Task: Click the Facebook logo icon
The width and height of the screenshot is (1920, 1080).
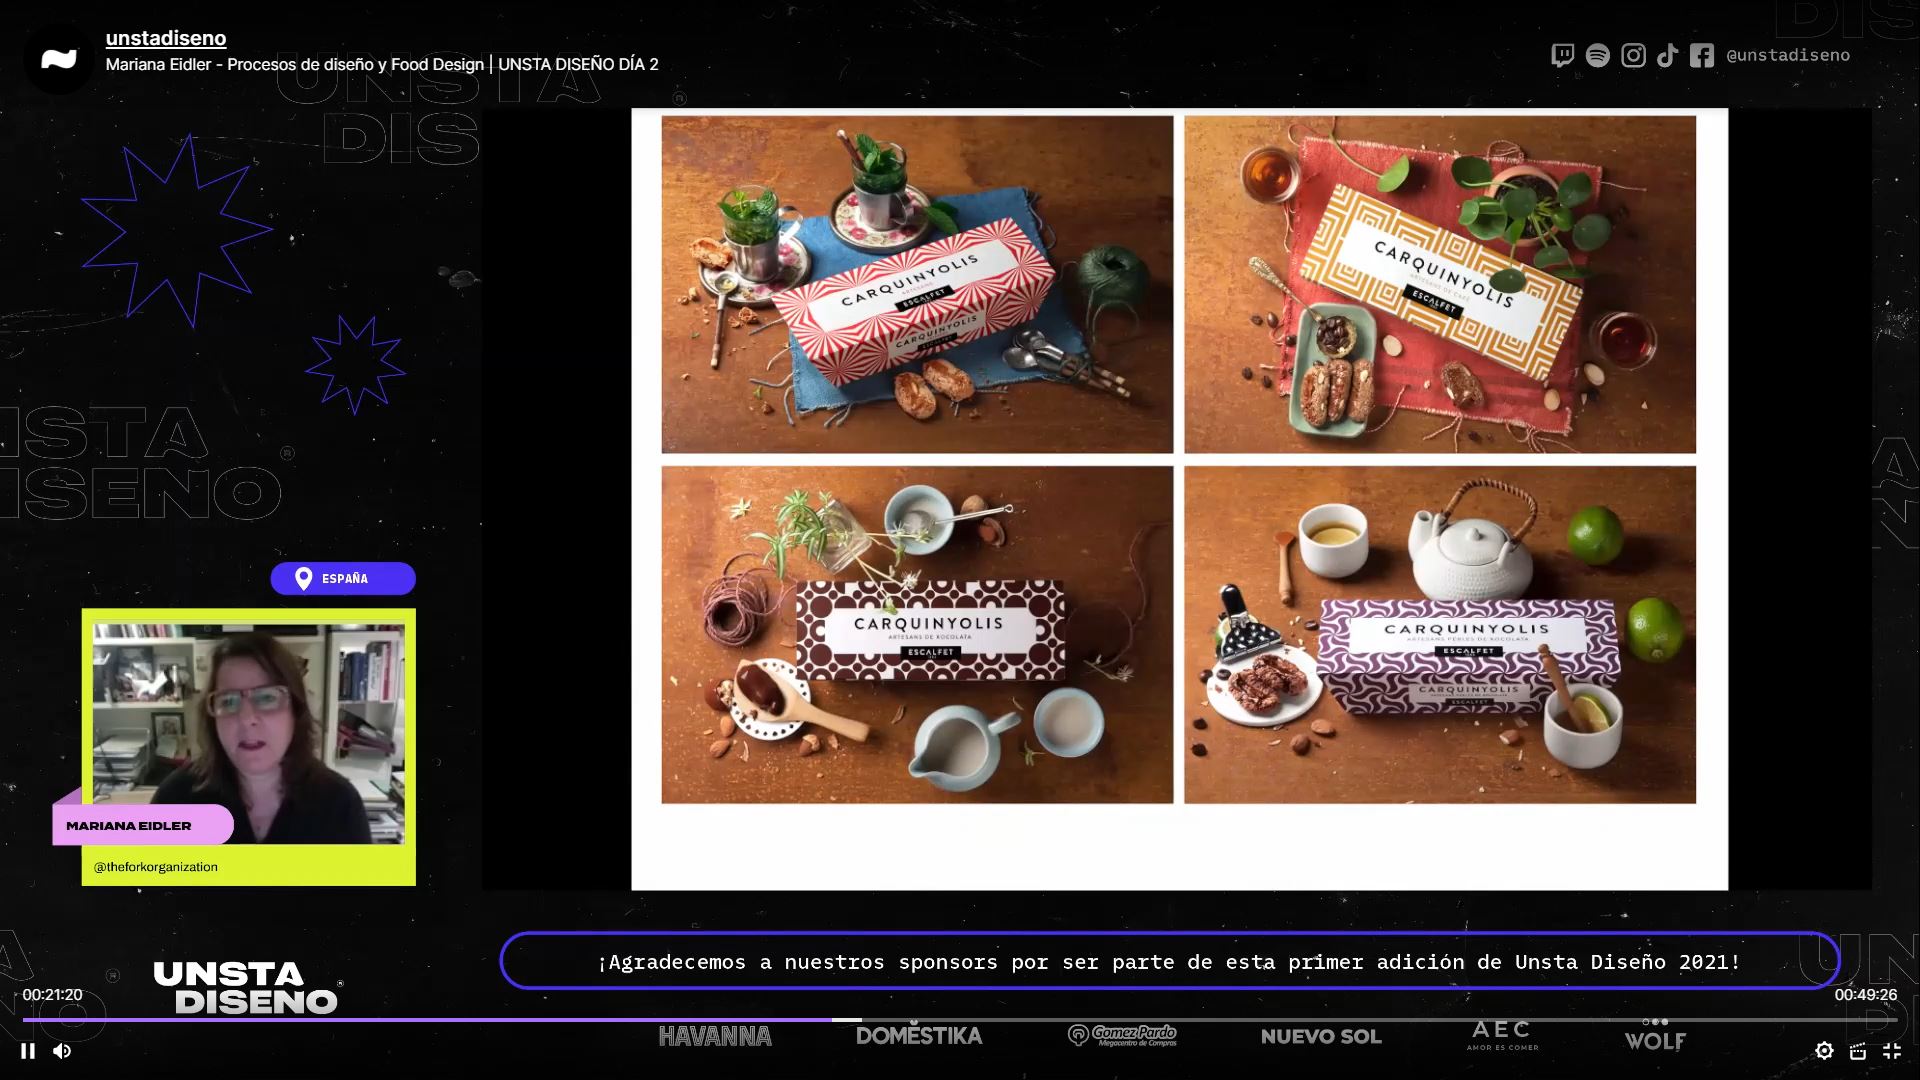Action: coord(1702,56)
